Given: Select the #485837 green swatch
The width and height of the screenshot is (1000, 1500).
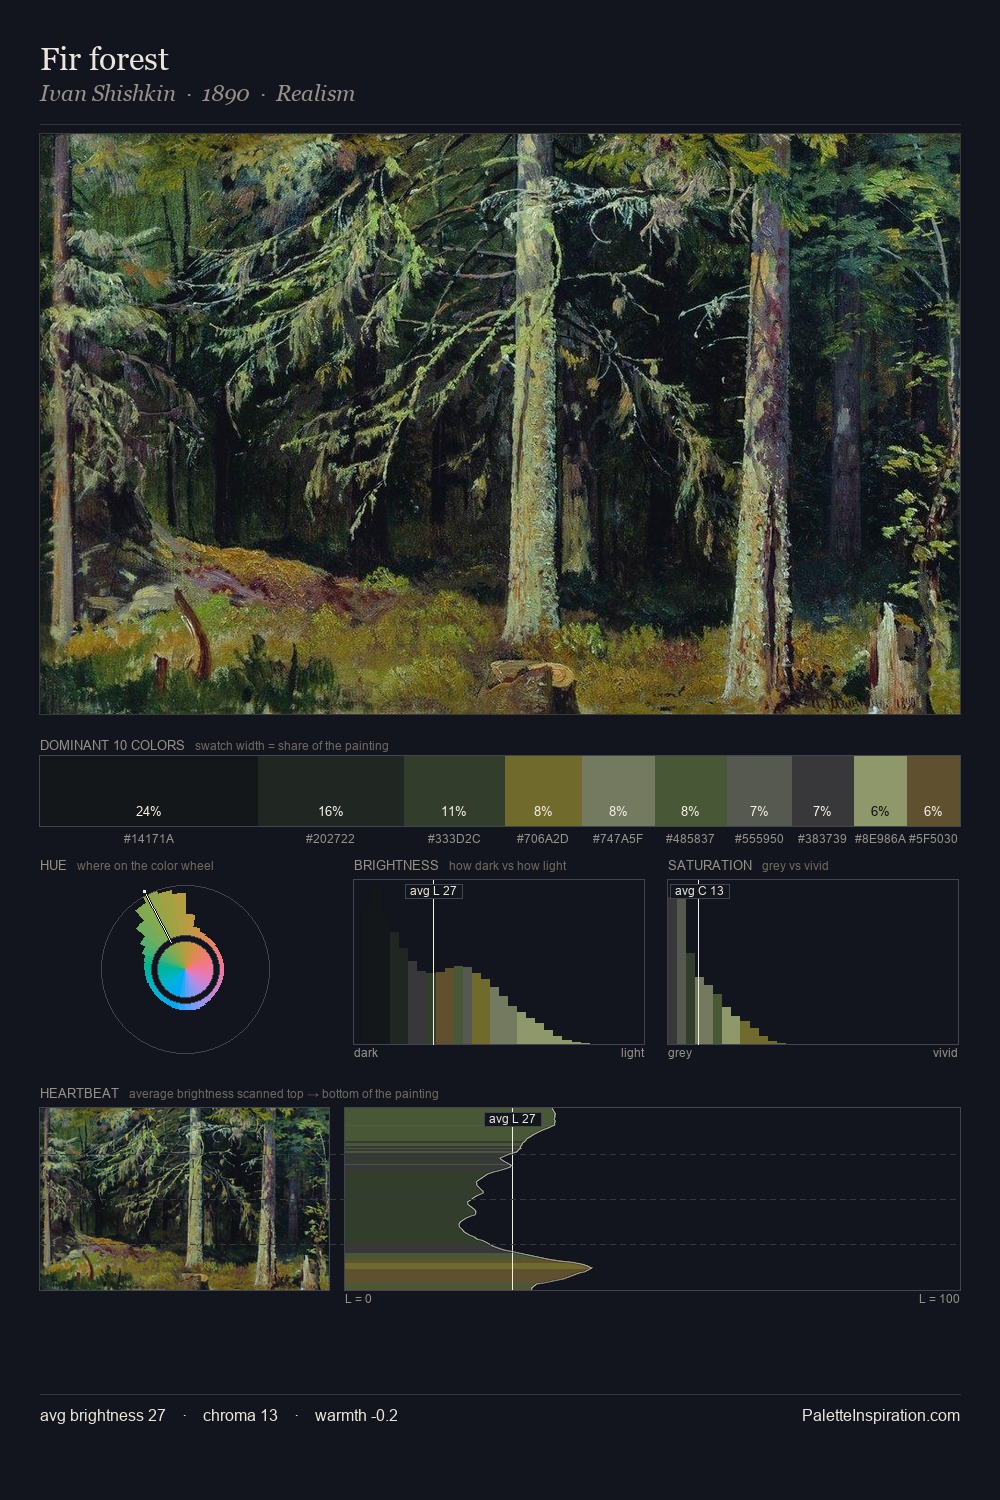Looking at the screenshot, I should pyautogui.click(x=691, y=791).
